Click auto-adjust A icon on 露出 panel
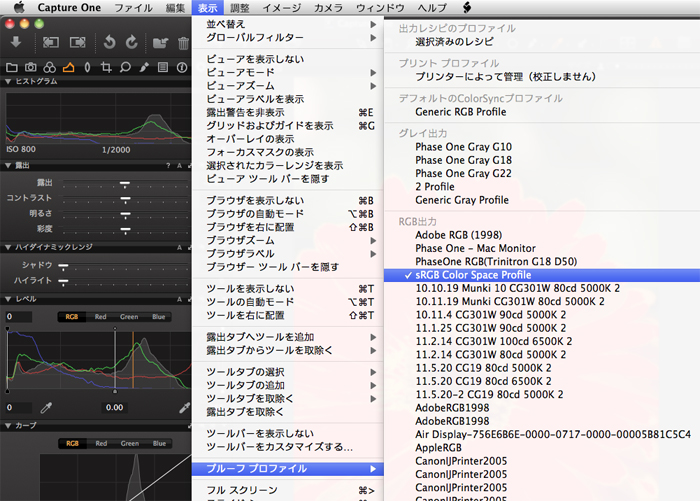Image resolution: width=700 pixels, height=501 pixels. click(179, 166)
